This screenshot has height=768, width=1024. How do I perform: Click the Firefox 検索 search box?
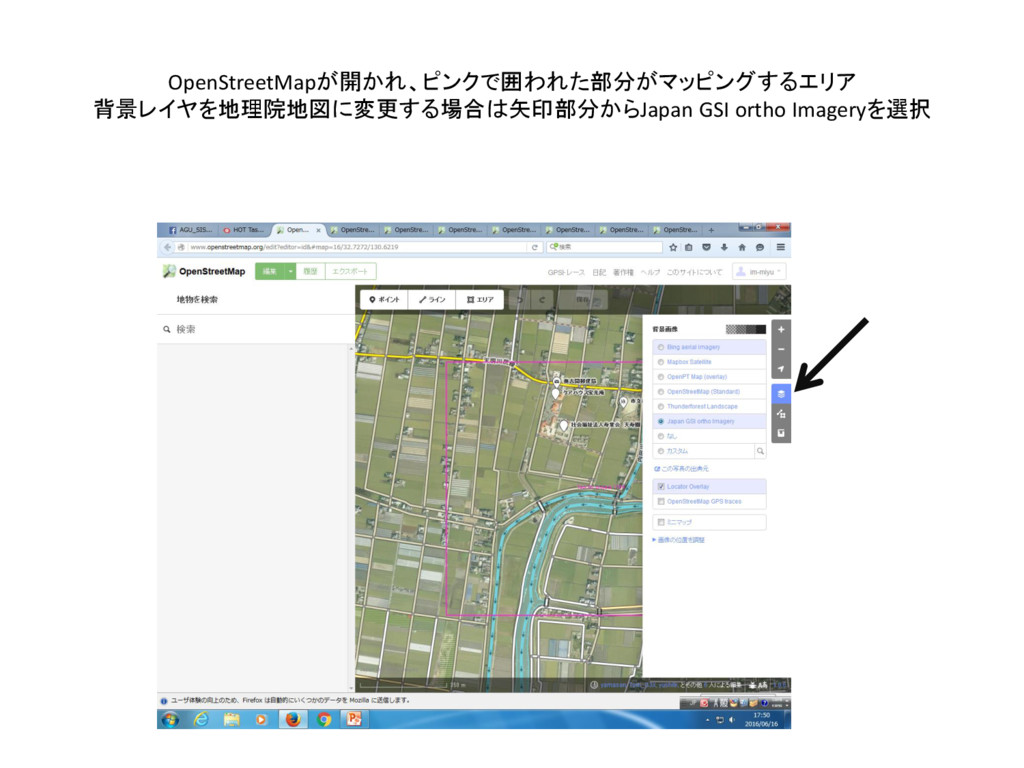pos(604,248)
